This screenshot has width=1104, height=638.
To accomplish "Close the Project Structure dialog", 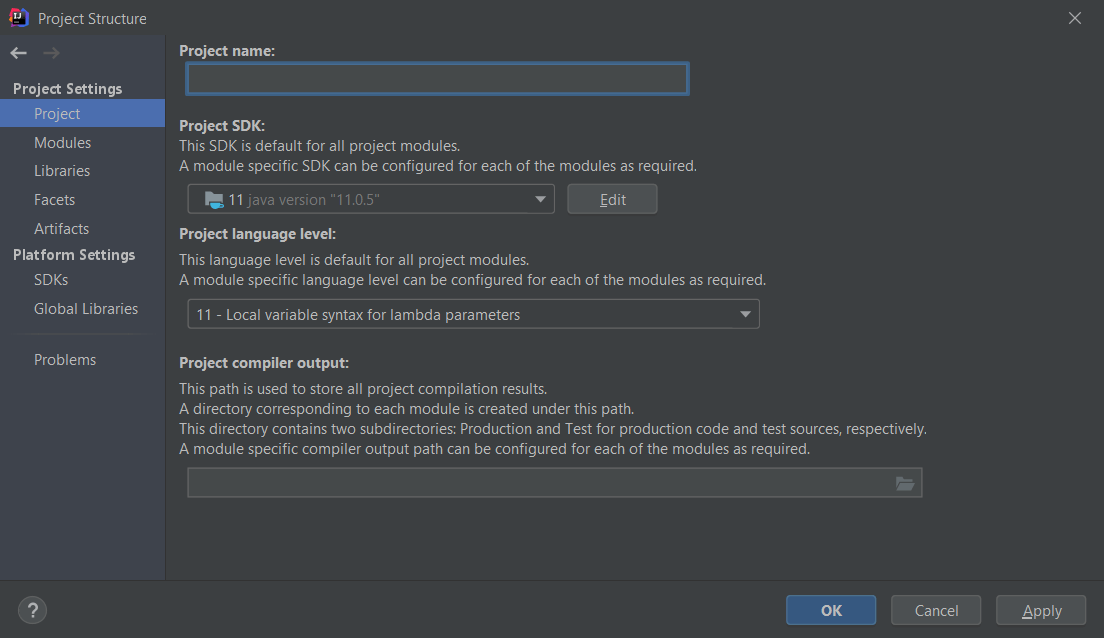I will [x=1074, y=18].
